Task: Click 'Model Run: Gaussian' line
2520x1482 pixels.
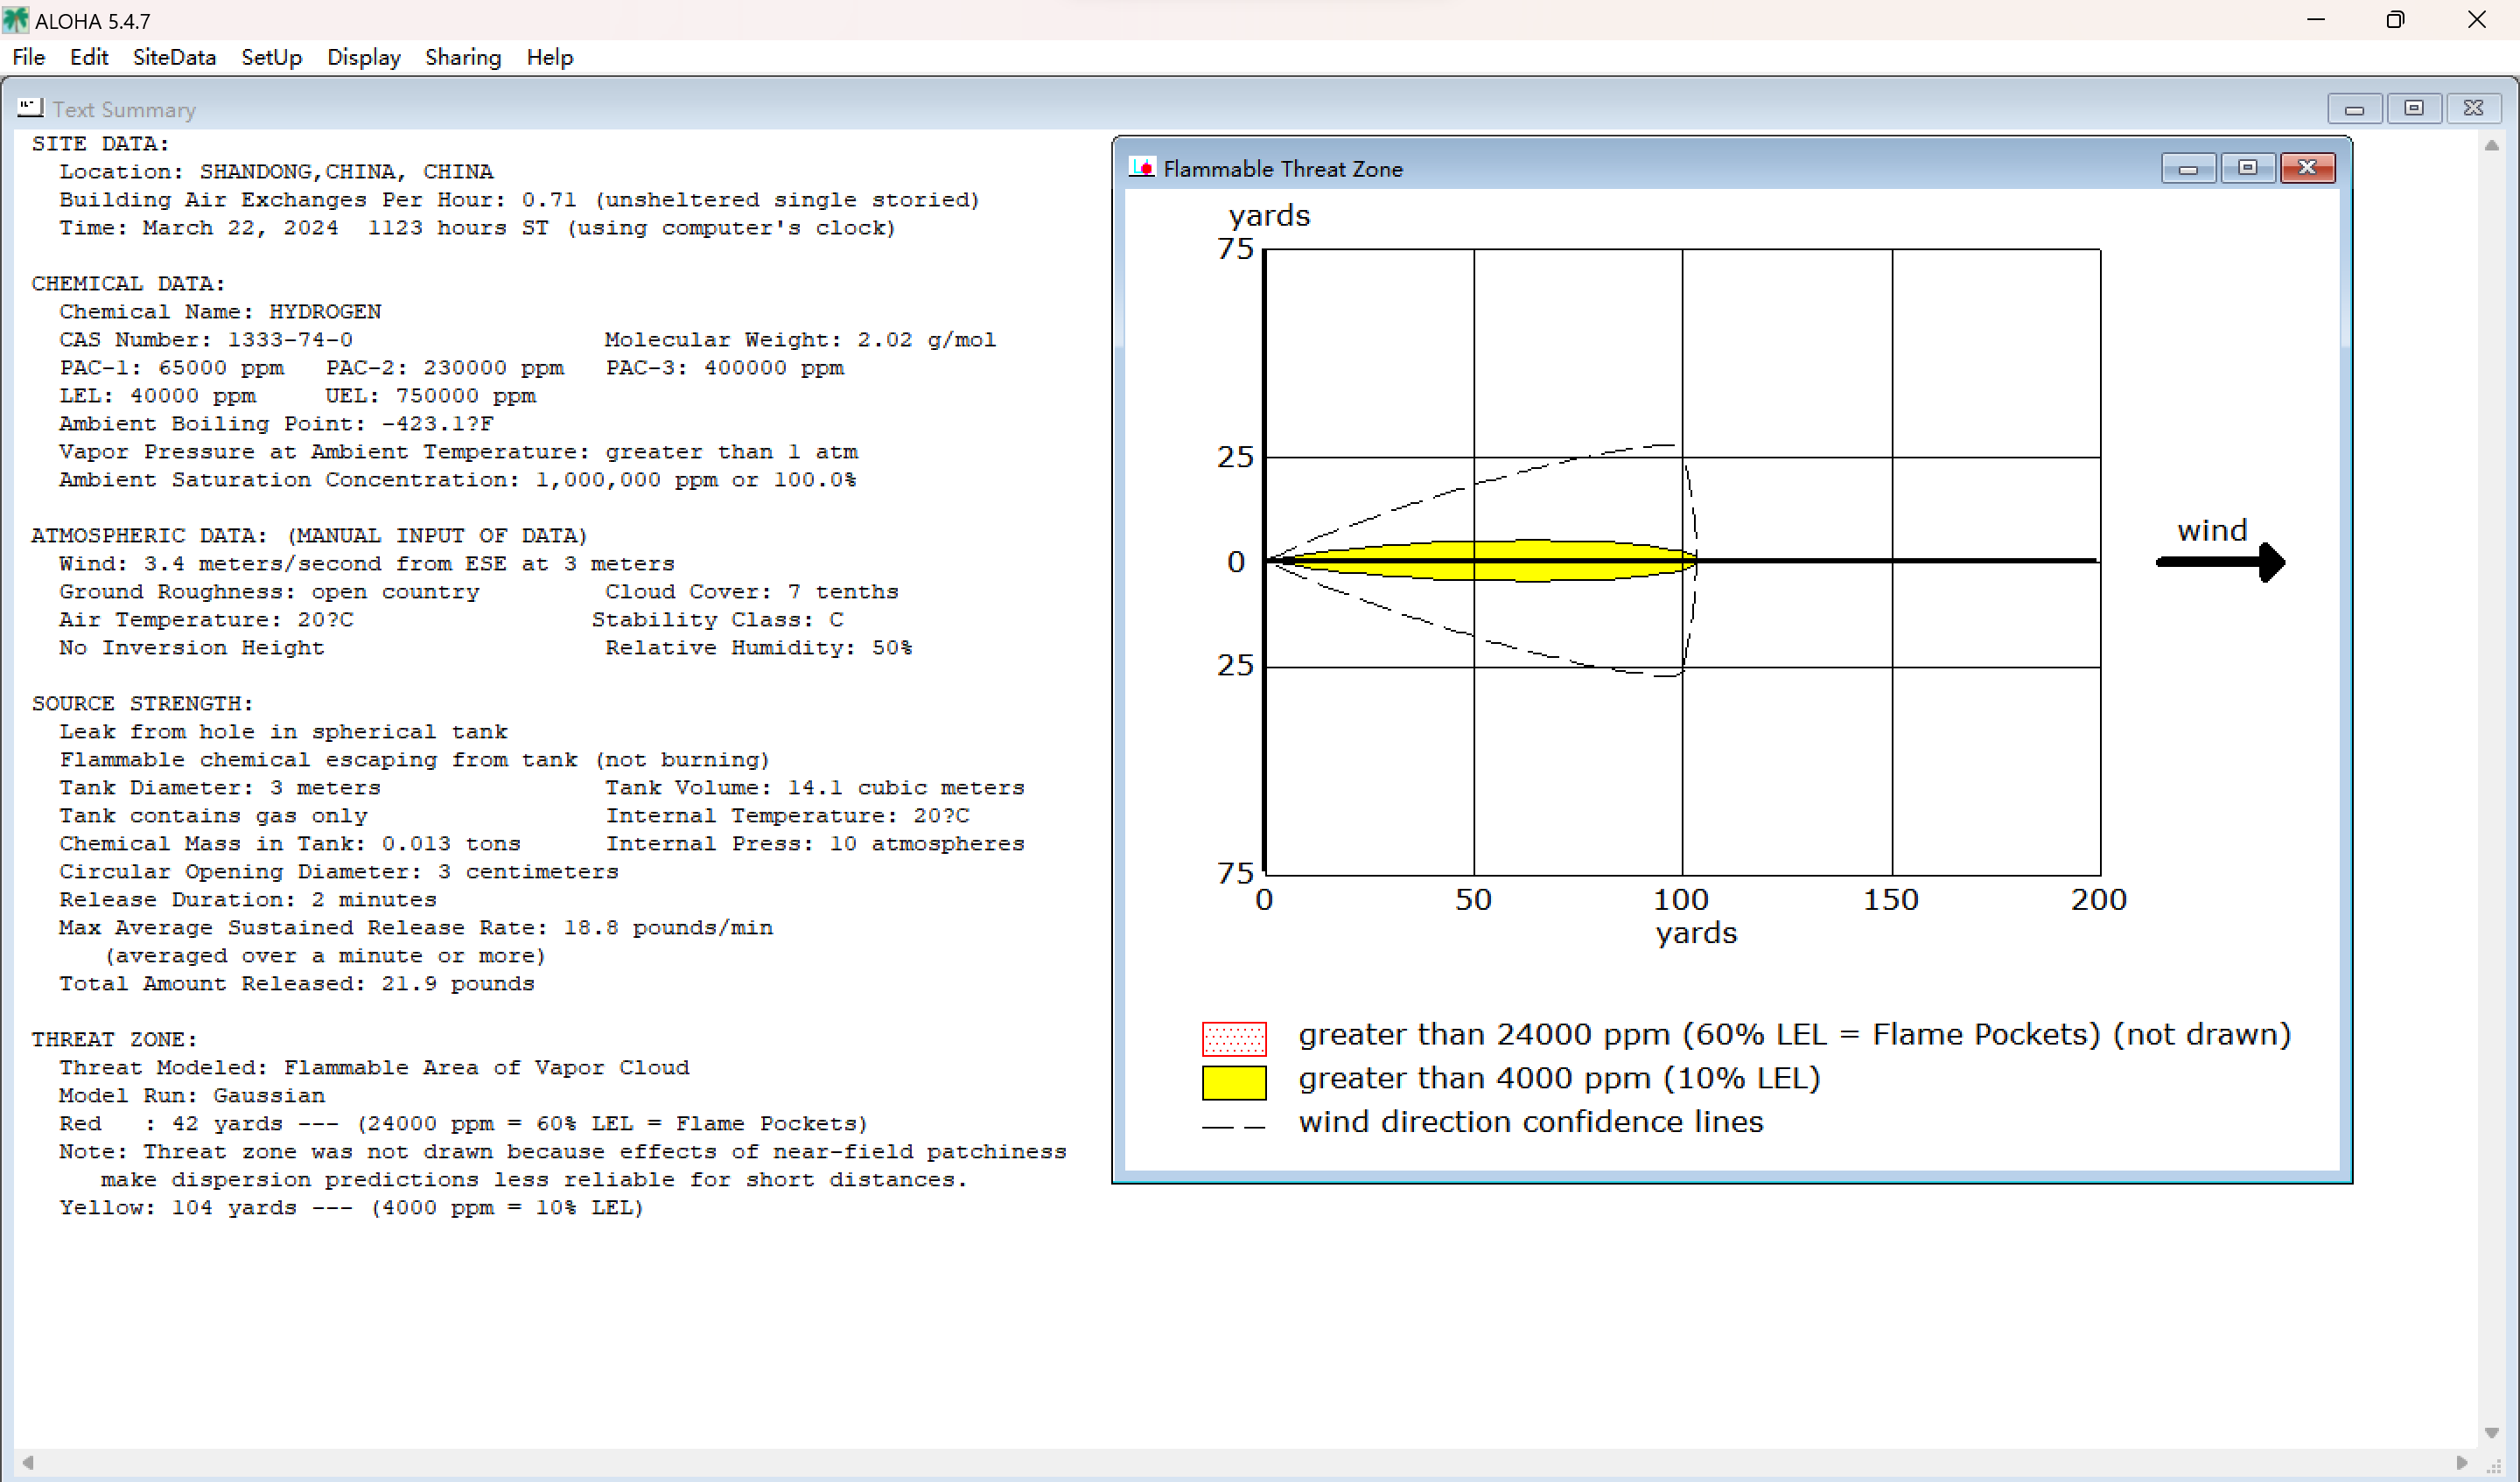Action: click(x=192, y=1096)
